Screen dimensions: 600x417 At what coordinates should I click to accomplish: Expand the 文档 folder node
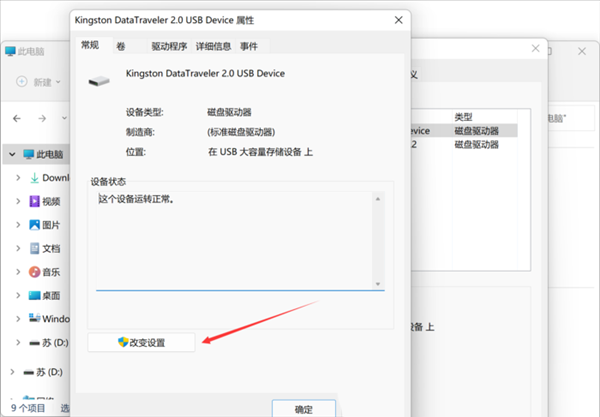pos(18,248)
